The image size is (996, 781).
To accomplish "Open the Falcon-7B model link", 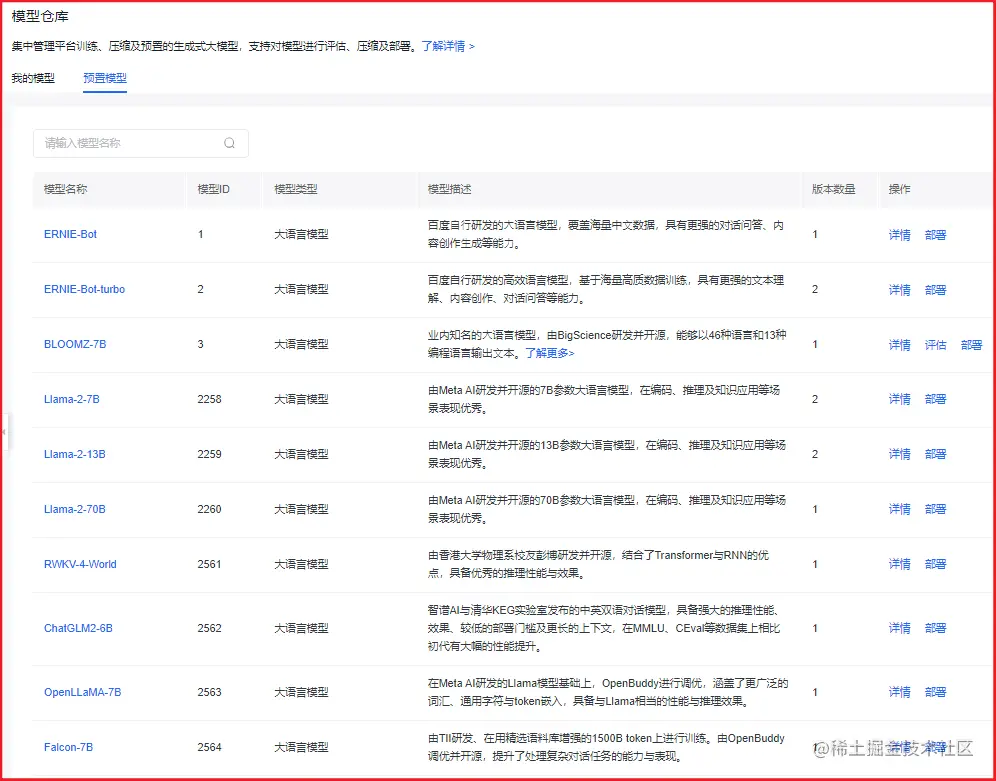I will [x=69, y=747].
